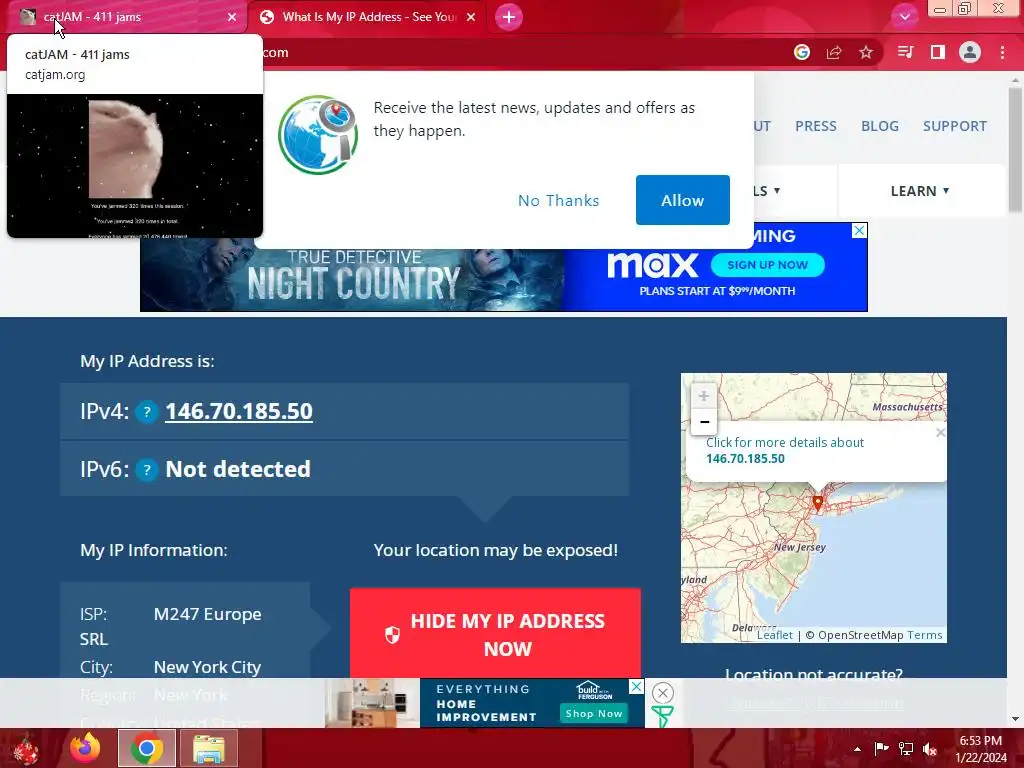This screenshot has width=1024, height=768.
Task: Click Shop Now in Ferguson ad
Action: (594, 713)
